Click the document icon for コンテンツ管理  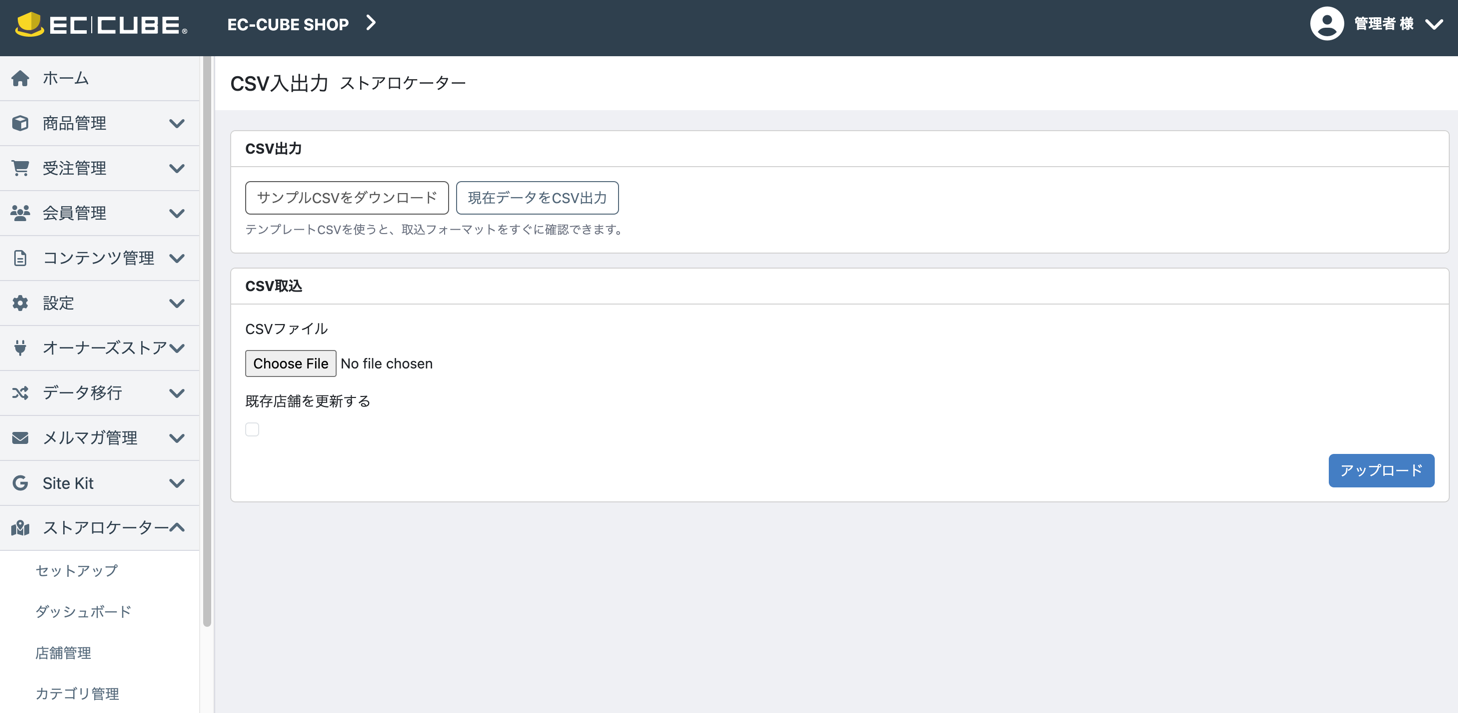click(20, 258)
